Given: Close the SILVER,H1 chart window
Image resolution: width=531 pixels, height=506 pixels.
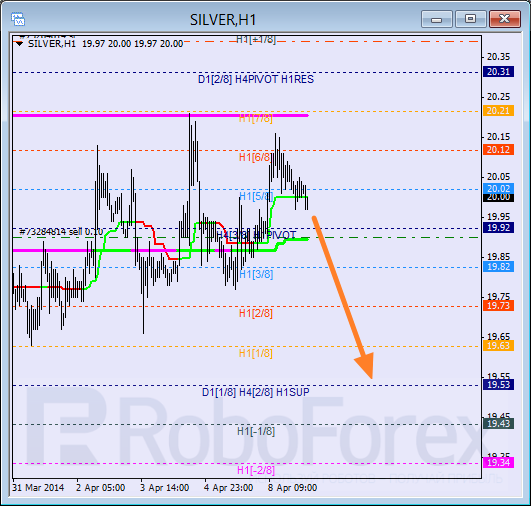Looking at the screenshot, I should point(505,19).
